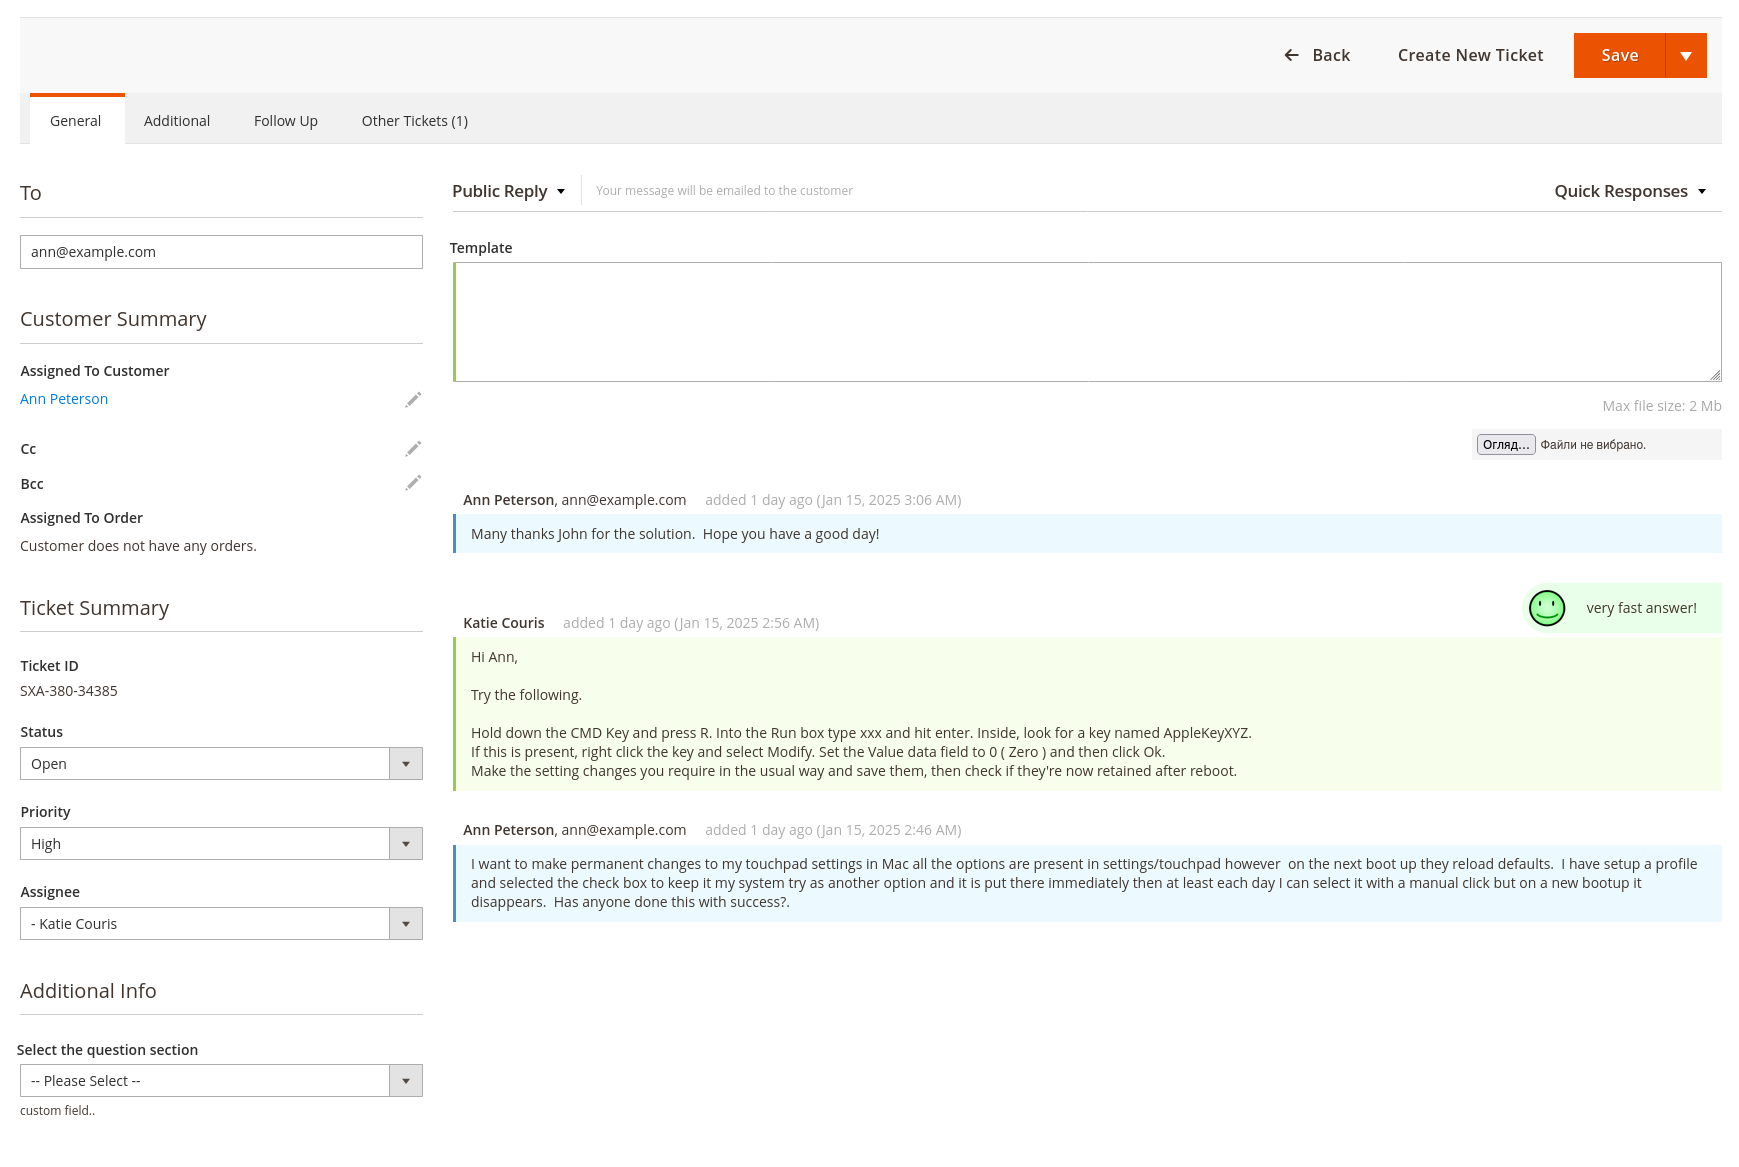The height and width of the screenshot is (1167, 1739).
Task: Open the Follow Up tab
Action: tap(286, 121)
